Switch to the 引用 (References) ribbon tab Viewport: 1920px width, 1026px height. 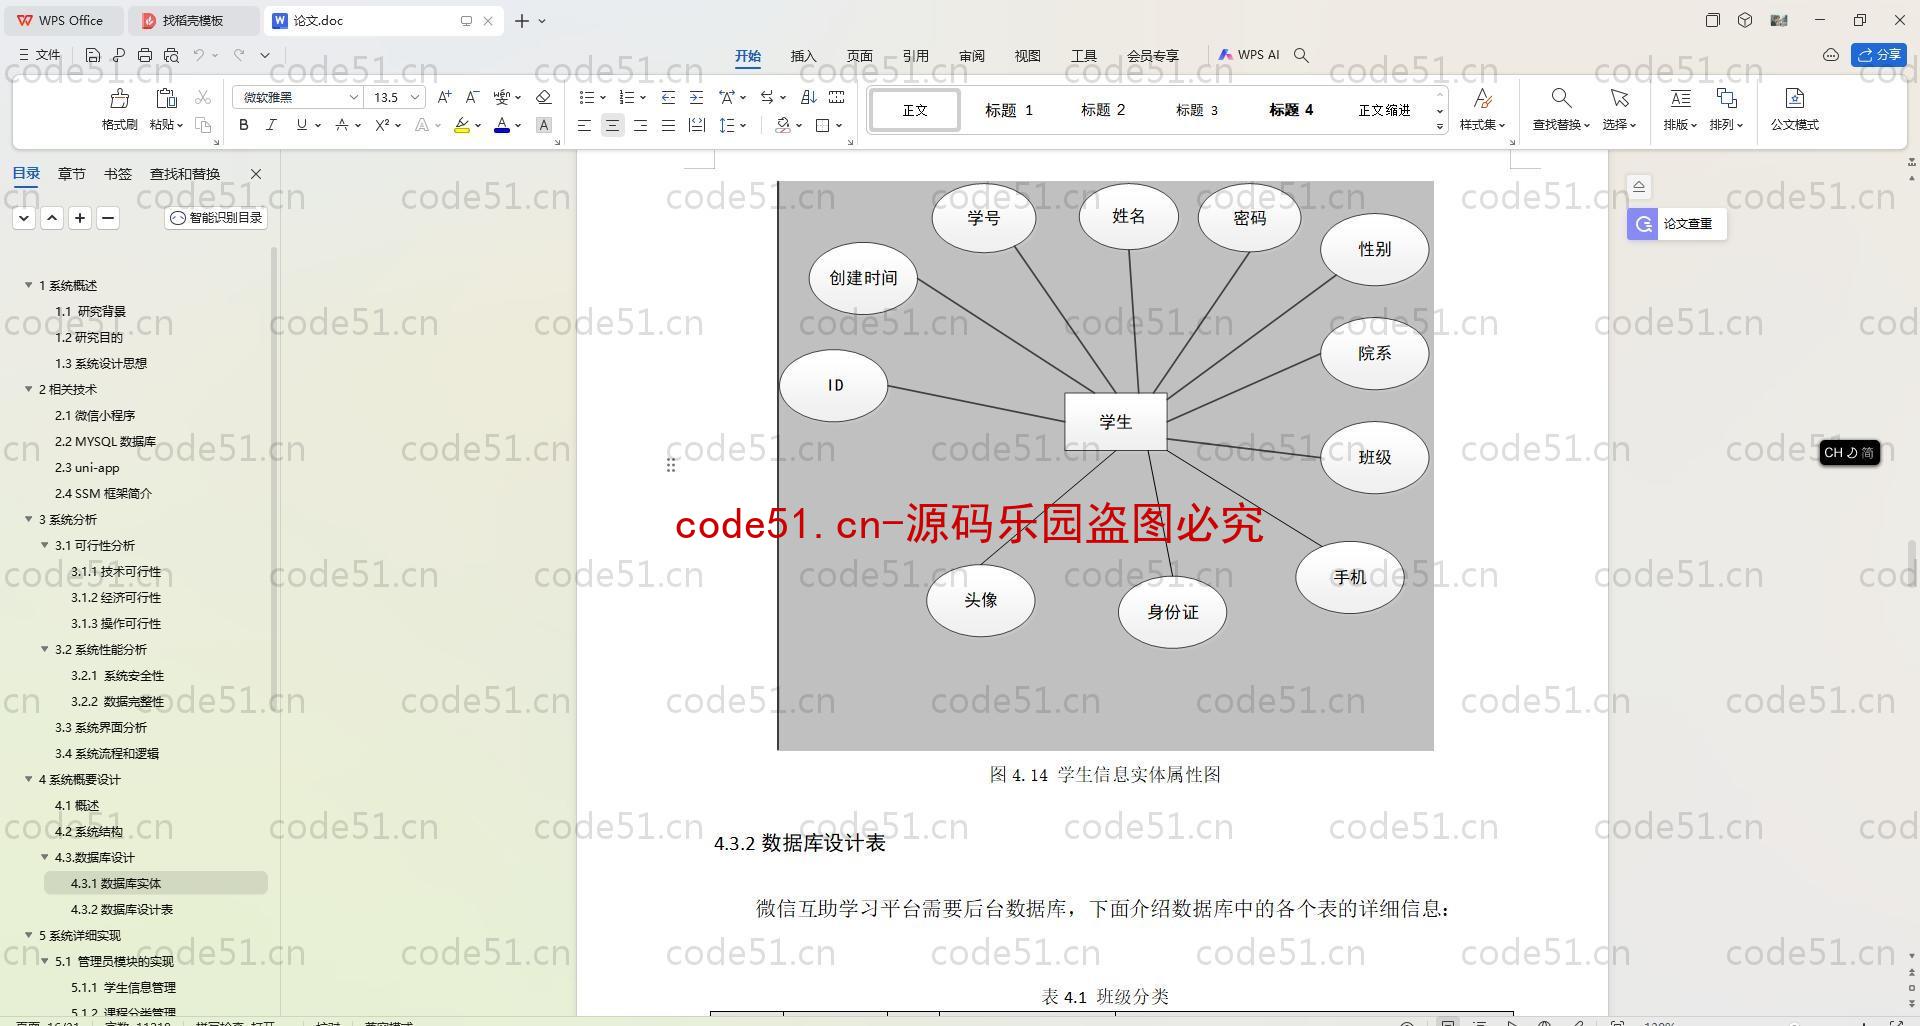coord(915,56)
